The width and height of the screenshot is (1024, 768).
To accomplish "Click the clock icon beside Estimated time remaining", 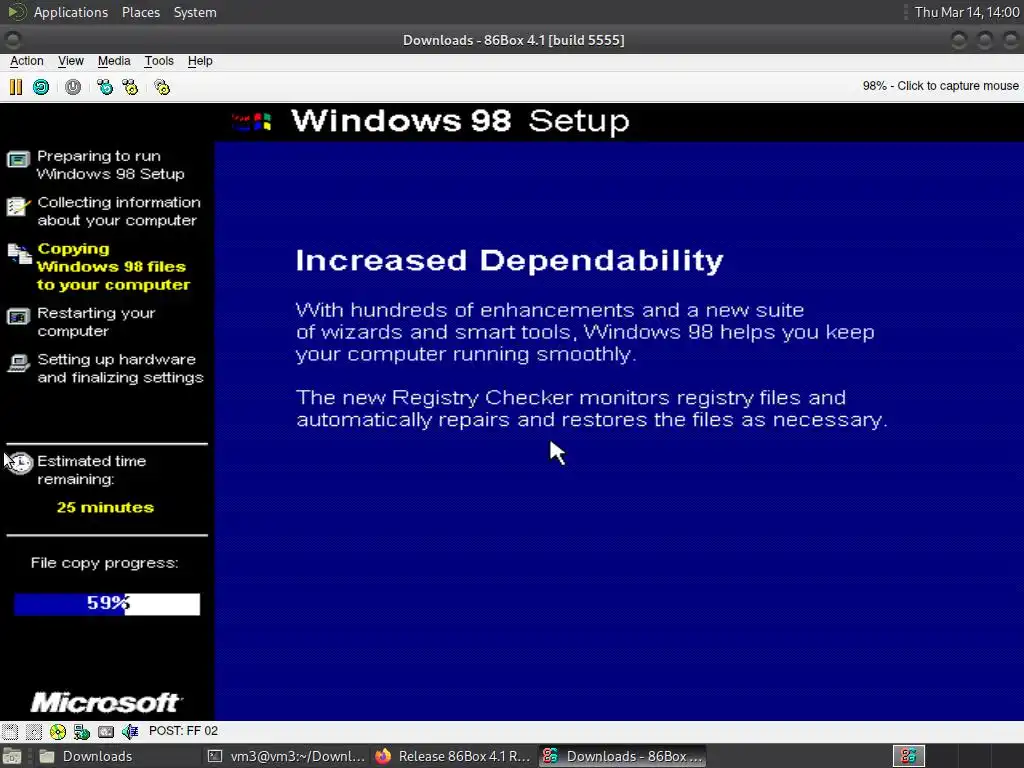I will [20, 462].
